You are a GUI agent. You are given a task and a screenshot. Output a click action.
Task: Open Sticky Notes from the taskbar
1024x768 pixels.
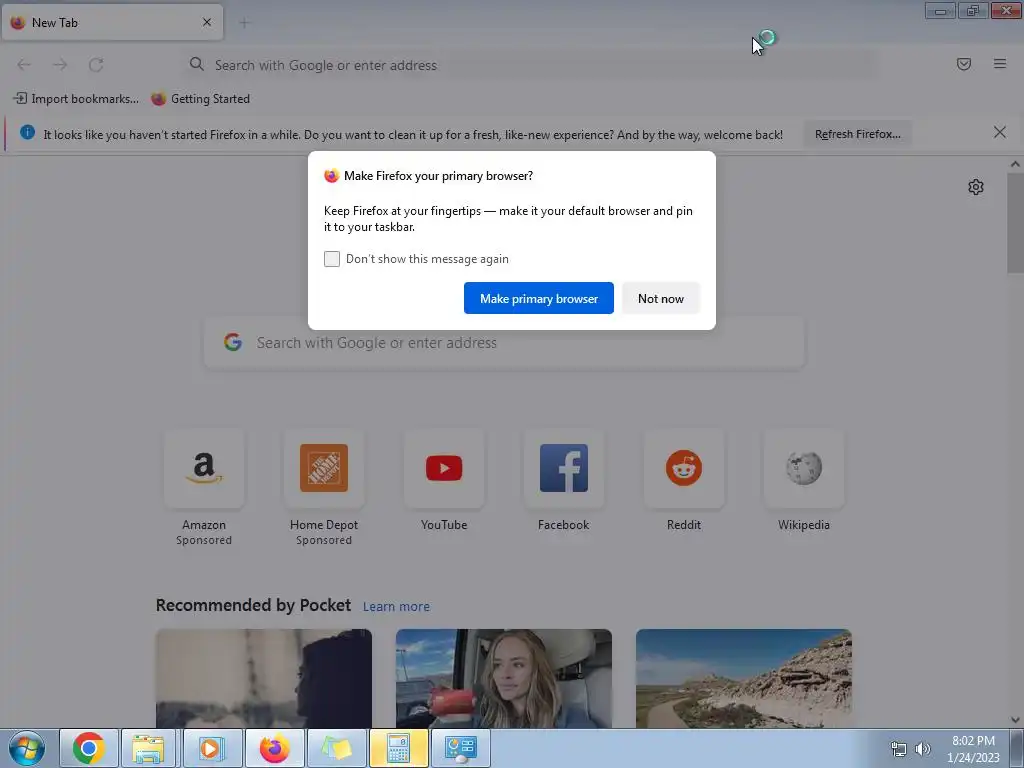336,748
